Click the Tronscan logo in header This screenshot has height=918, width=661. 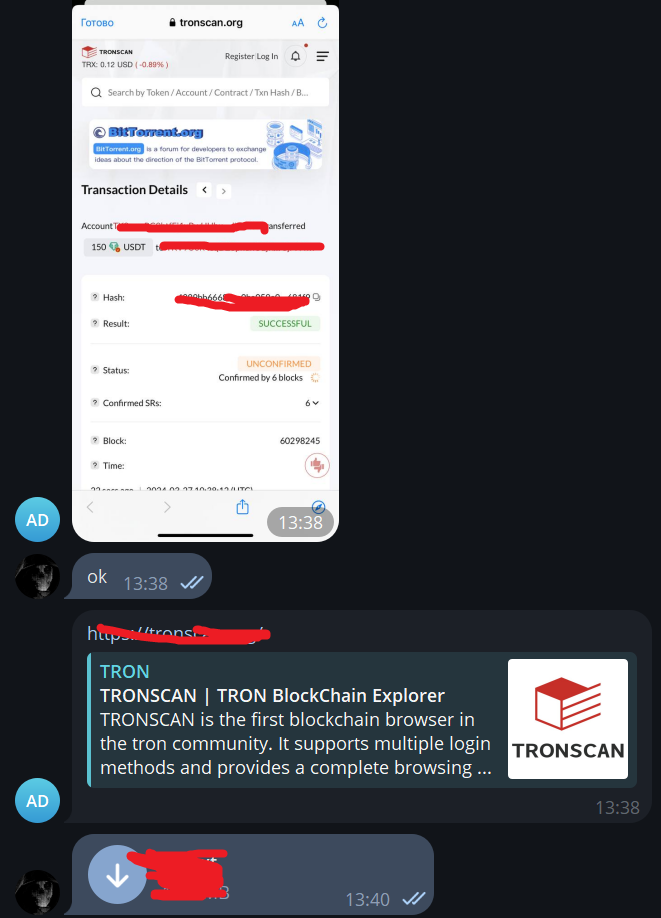point(107,52)
